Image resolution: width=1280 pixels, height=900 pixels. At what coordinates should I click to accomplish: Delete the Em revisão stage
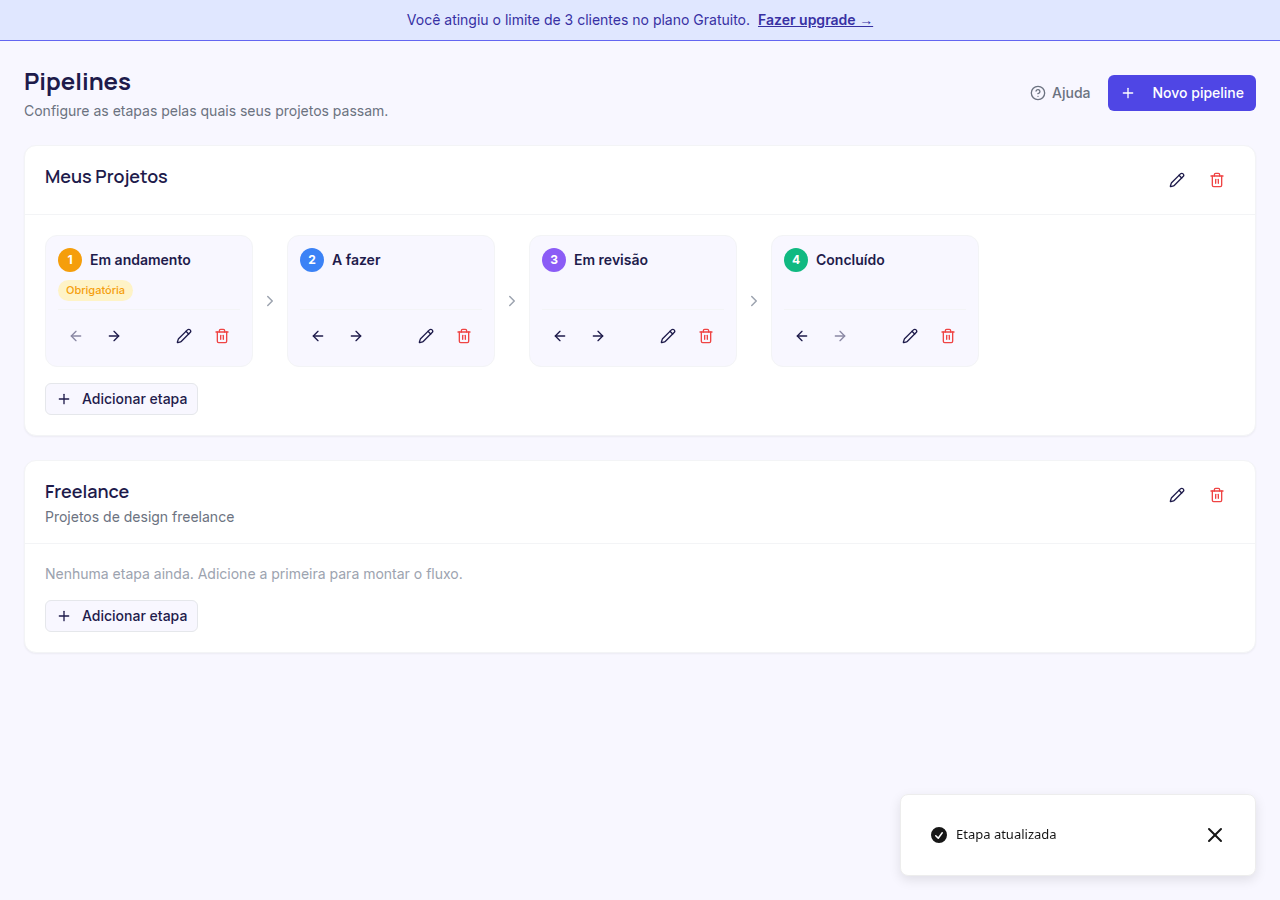click(706, 336)
